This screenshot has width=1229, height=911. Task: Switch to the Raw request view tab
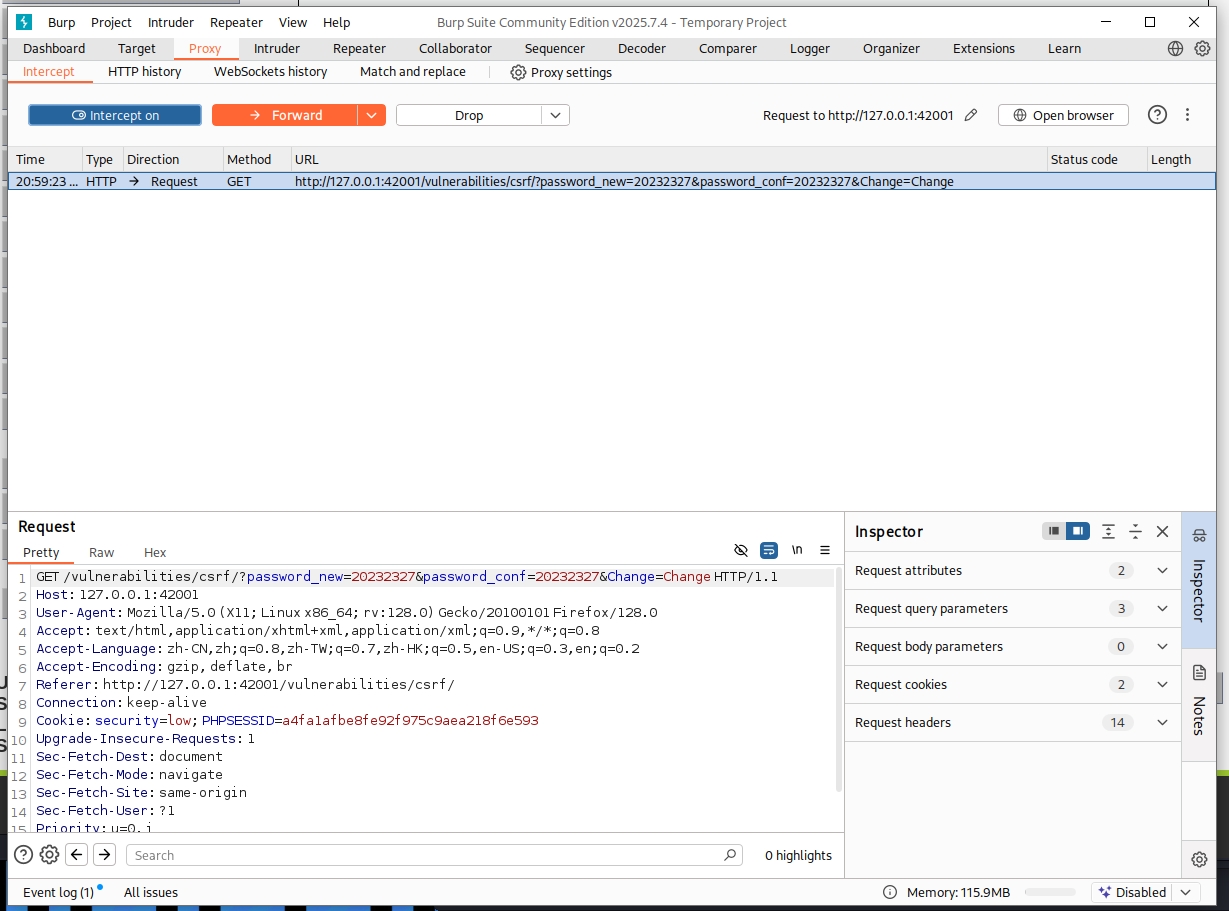click(x=101, y=552)
